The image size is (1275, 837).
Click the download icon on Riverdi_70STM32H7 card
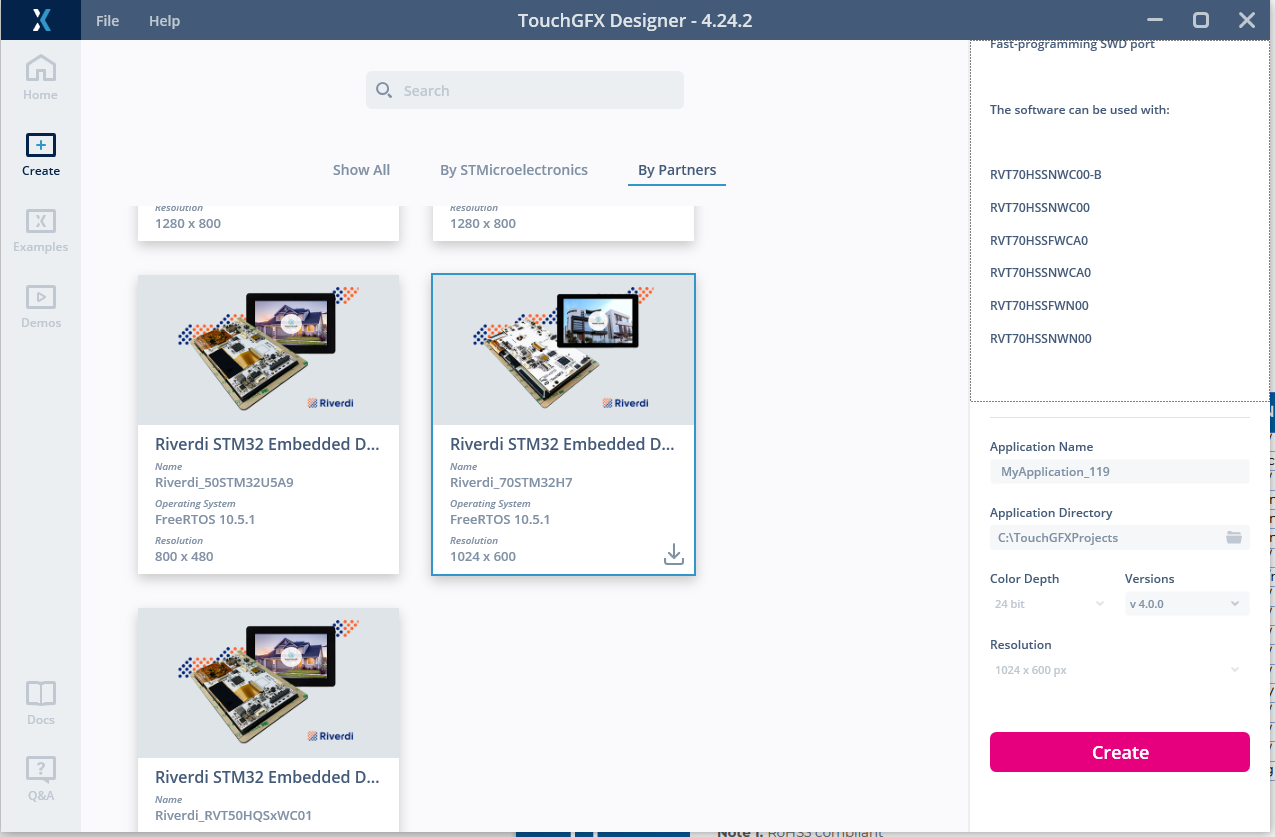673,552
